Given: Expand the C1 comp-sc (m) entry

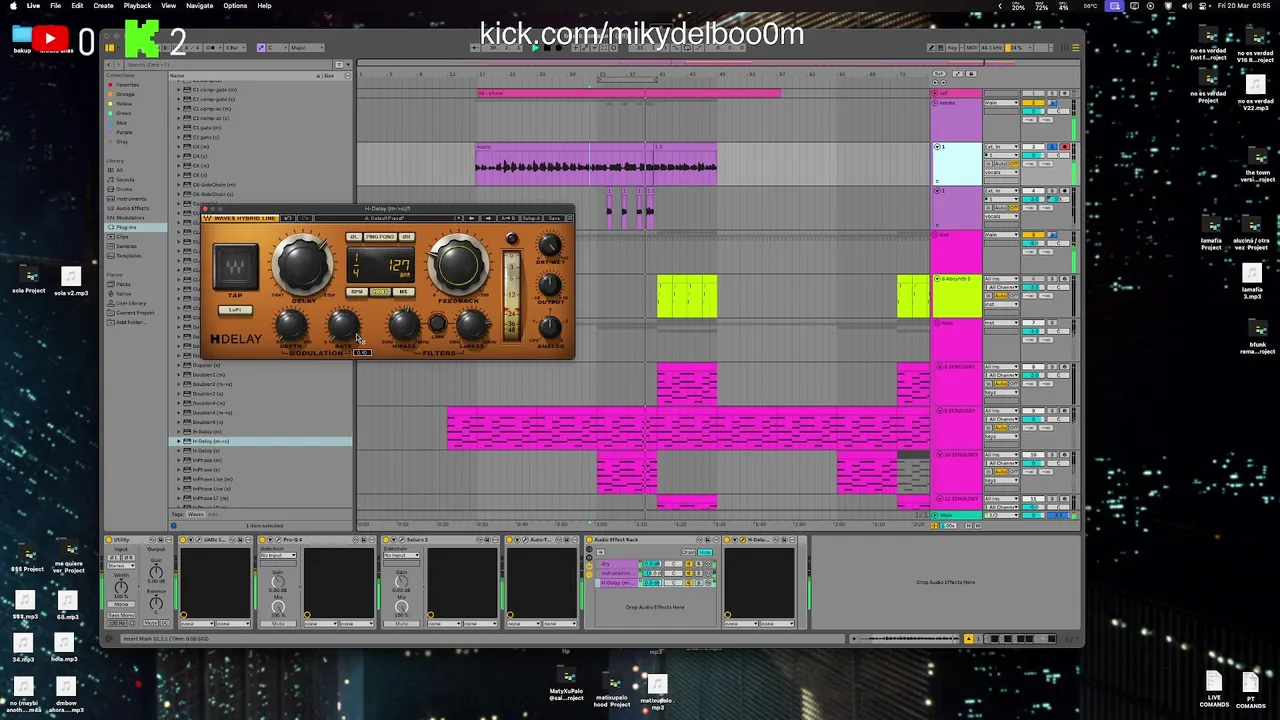Looking at the screenshot, I should 179,109.
